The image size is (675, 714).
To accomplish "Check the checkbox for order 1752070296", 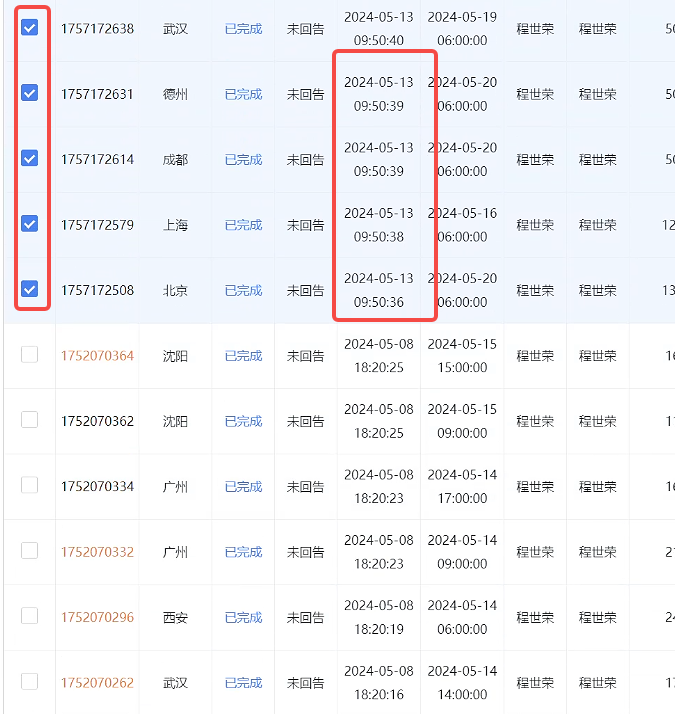I will 30,616.
